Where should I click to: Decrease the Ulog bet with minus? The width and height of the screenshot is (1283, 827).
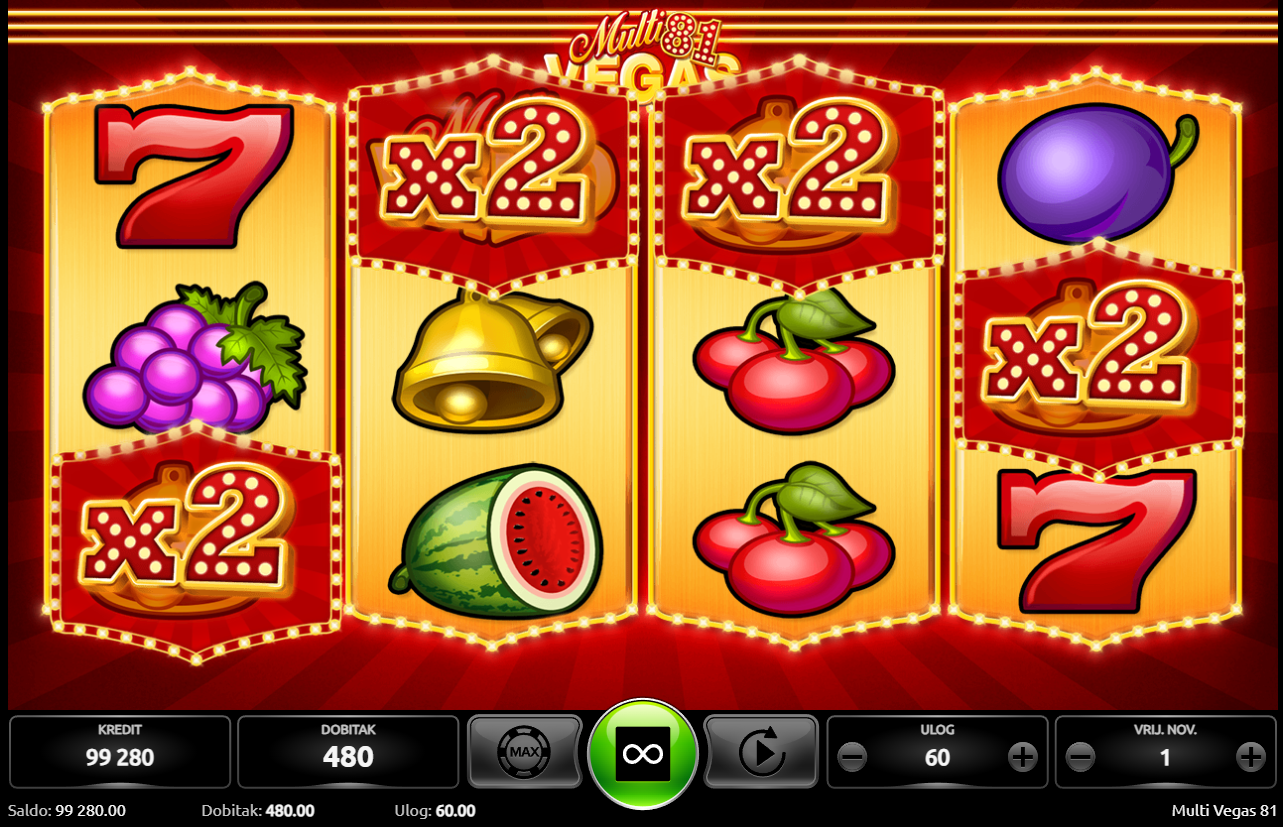point(852,757)
